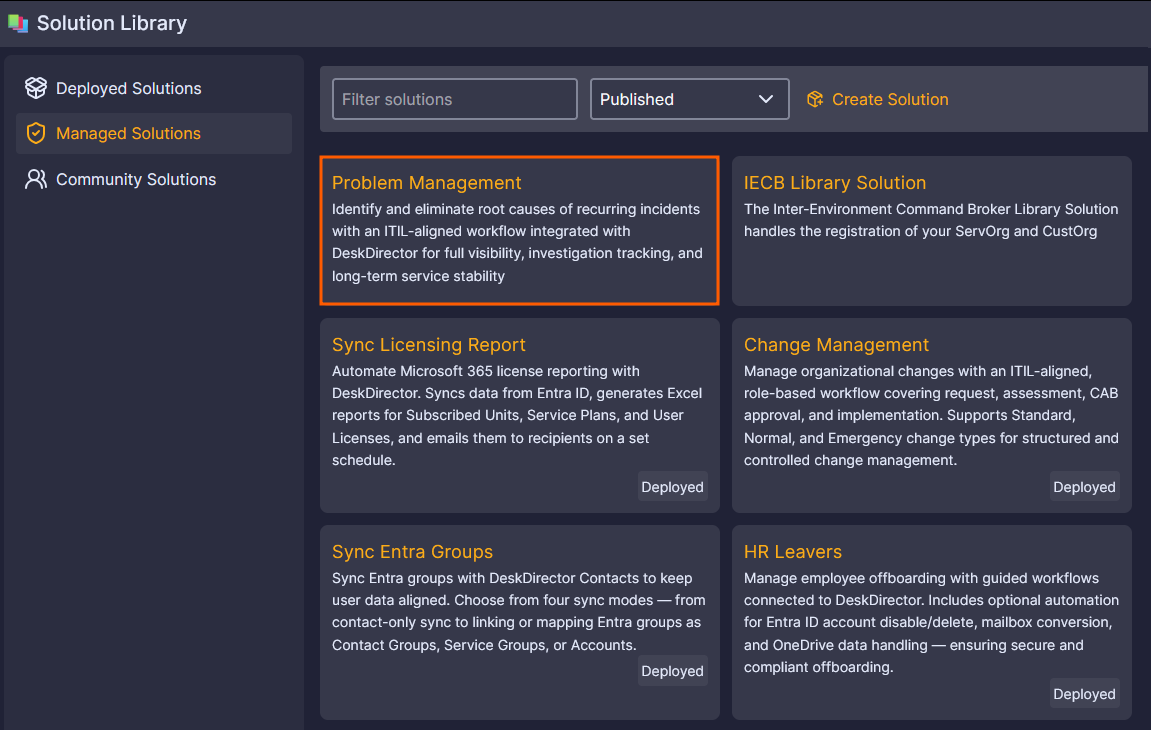Click the Managed Solutions shield icon
Viewport: 1151px width, 730px height.
click(x=36, y=133)
